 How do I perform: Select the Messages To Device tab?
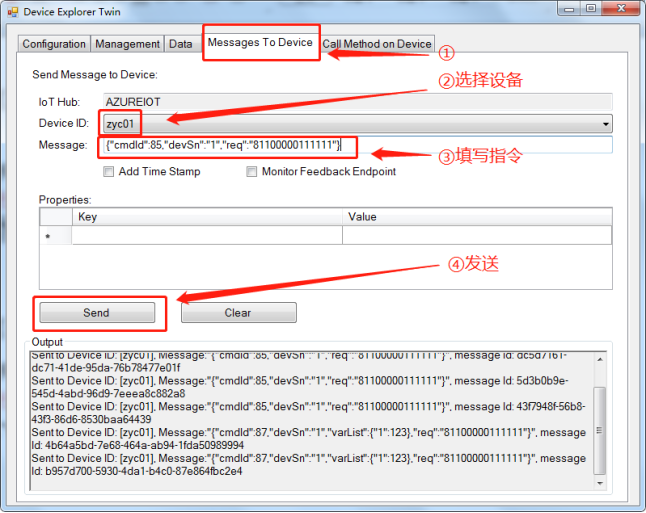point(260,43)
